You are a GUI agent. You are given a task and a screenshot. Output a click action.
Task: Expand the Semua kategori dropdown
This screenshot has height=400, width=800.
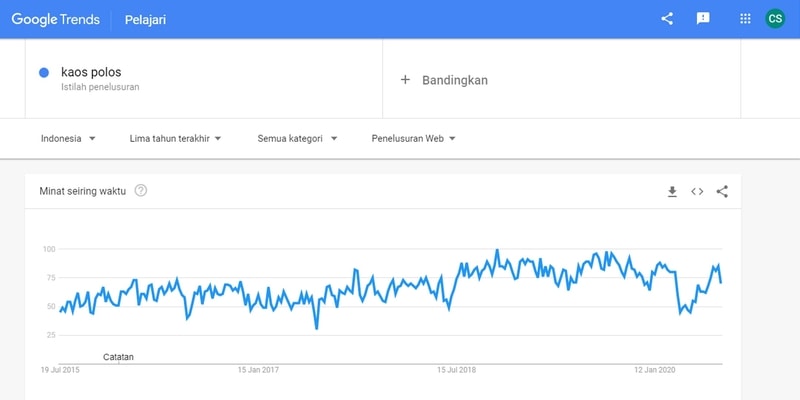pyautogui.click(x=297, y=138)
